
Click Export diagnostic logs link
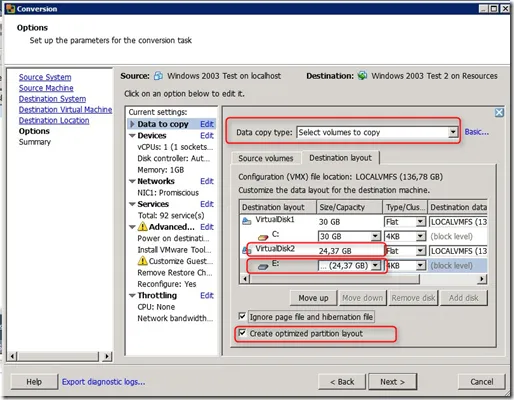(x=103, y=382)
